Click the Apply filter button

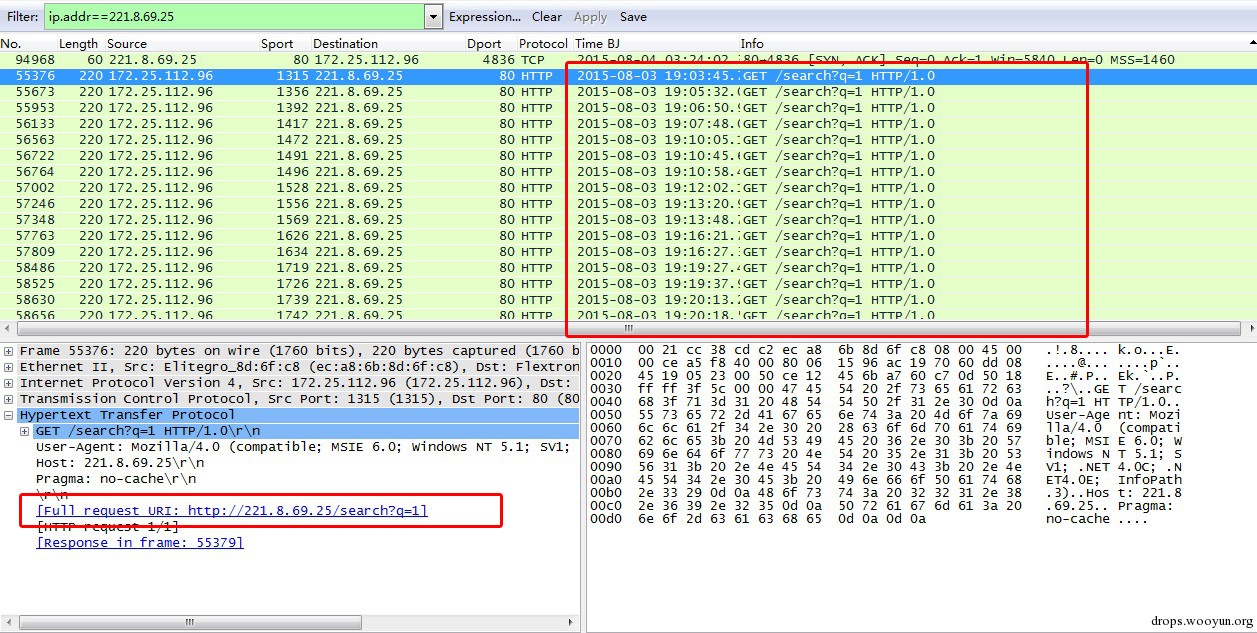pos(590,17)
